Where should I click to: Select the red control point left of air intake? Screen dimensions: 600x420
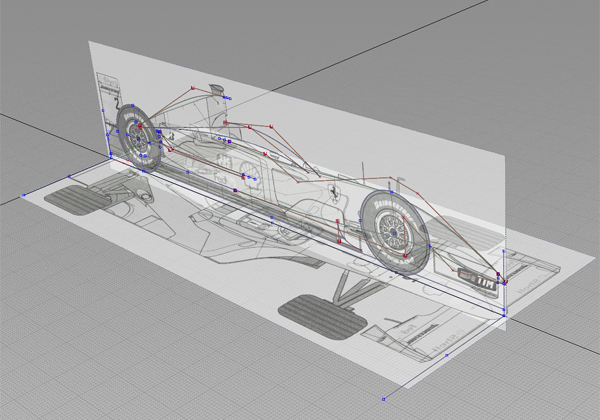[192, 87]
